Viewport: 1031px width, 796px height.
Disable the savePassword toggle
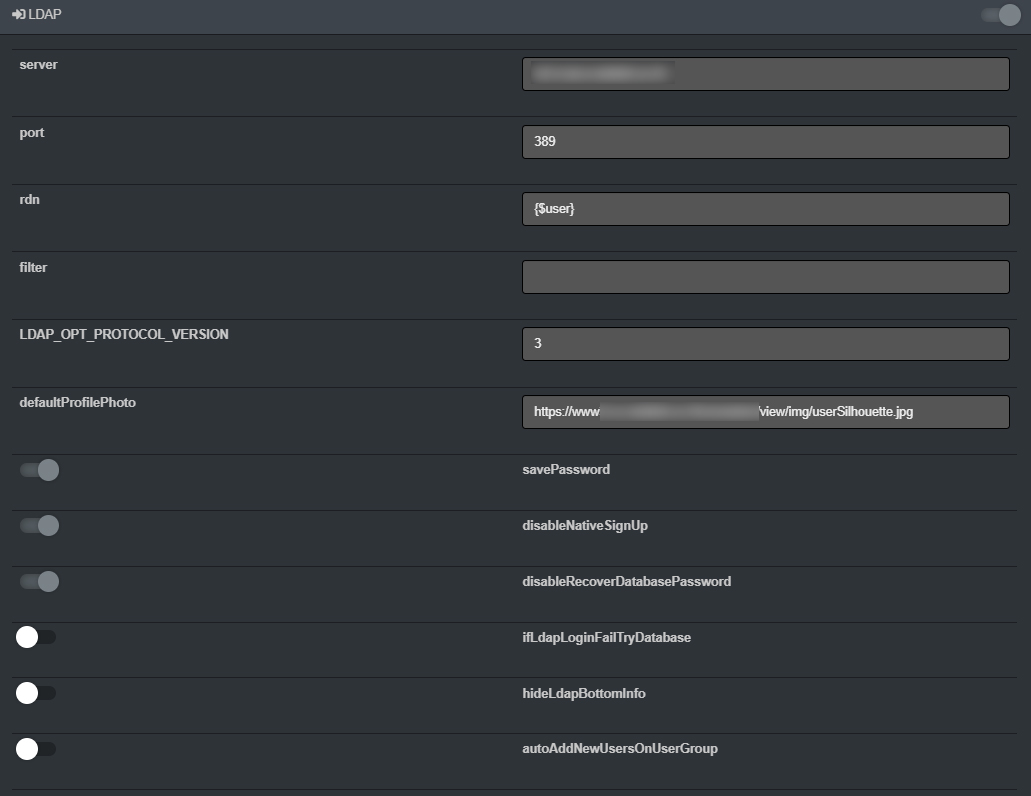pyautogui.click(x=38, y=469)
